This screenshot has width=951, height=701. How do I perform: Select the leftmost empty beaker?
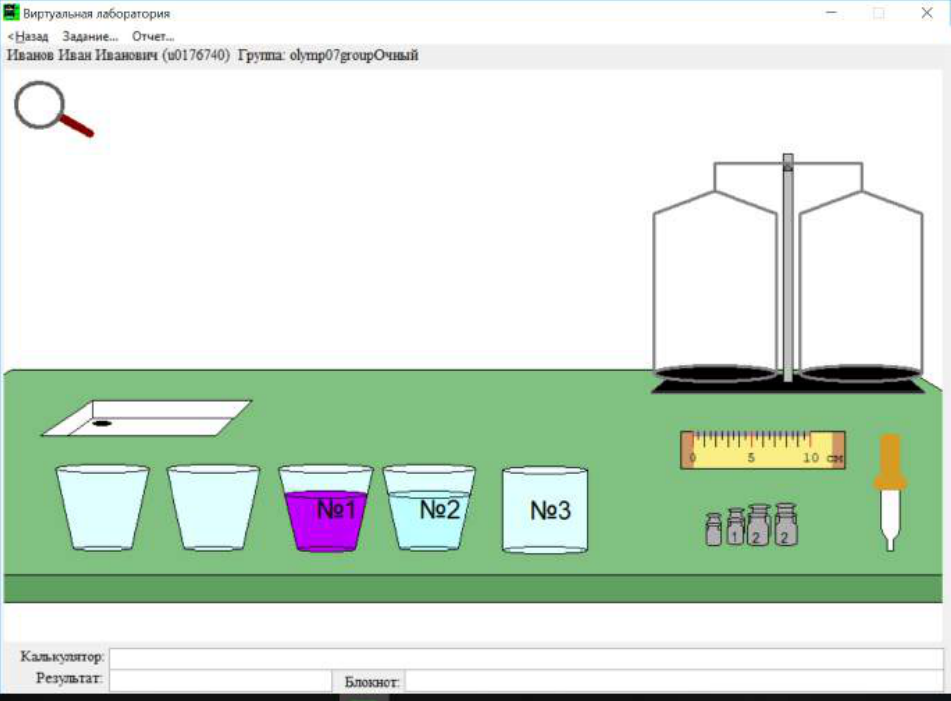tap(102, 508)
